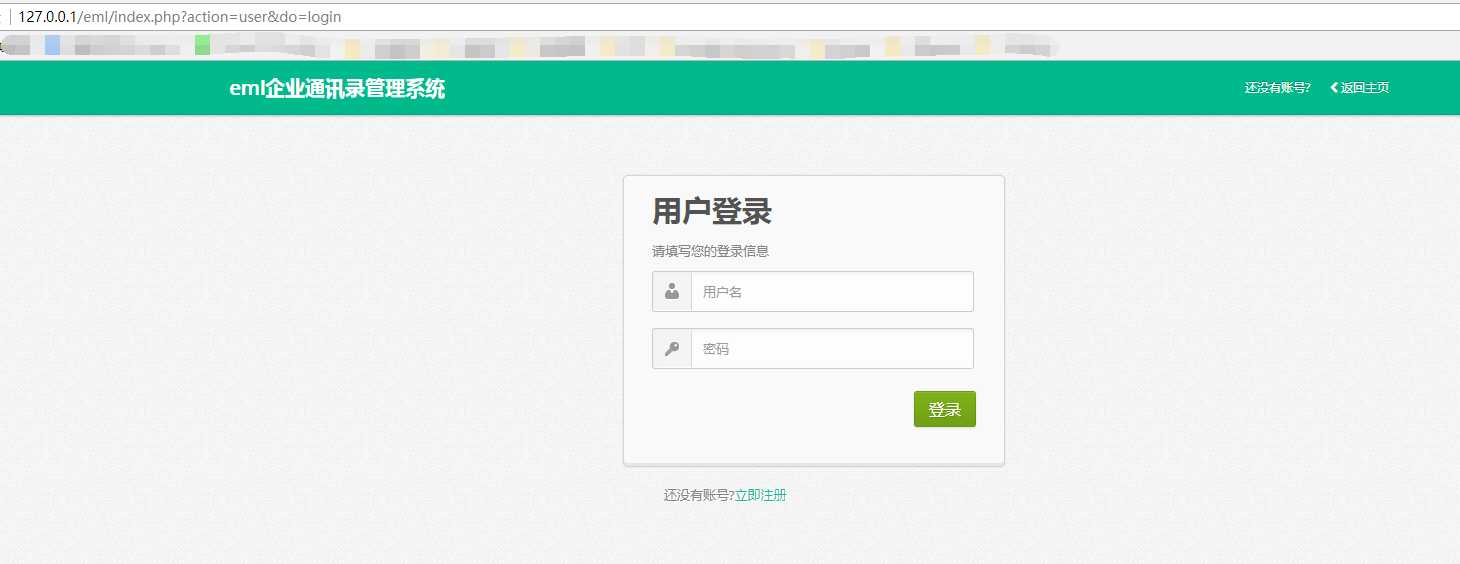Image resolution: width=1460 pixels, height=564 pixels.
Task: Click the 请填写您的登录信息 instruction text
Action: (x=710, y=251)
